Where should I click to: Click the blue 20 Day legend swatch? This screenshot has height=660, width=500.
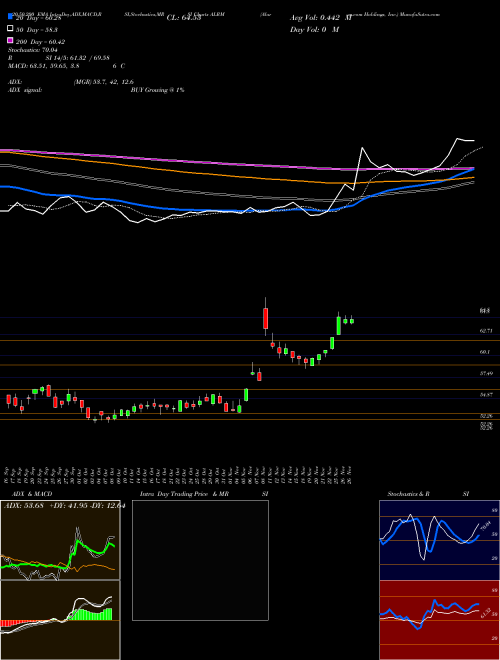click(10, 17)
